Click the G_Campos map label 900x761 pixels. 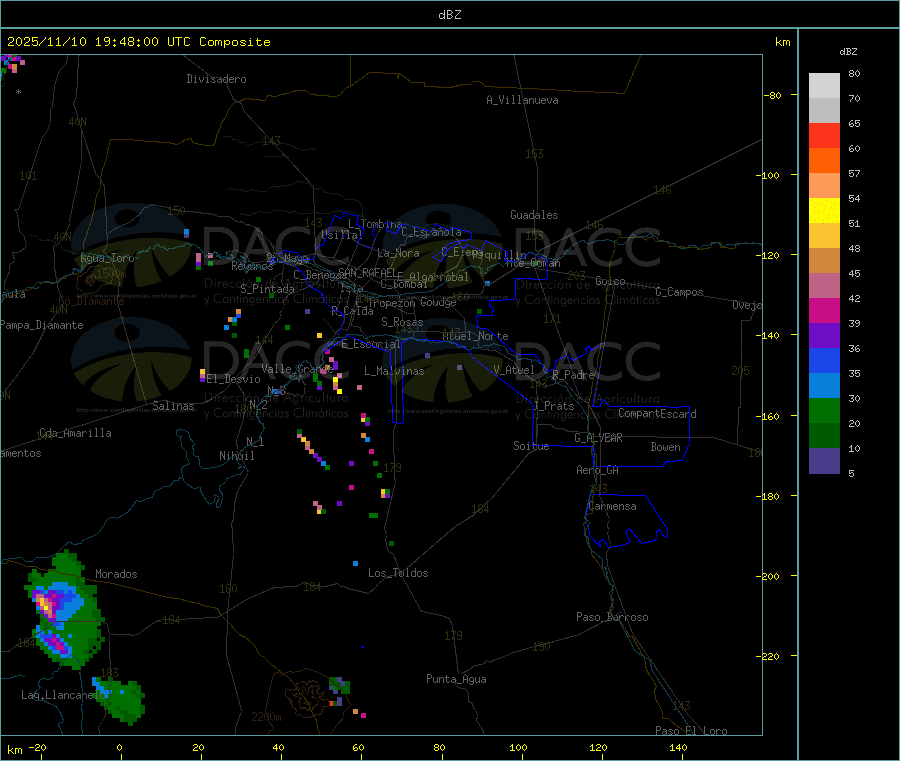[679, 292]
